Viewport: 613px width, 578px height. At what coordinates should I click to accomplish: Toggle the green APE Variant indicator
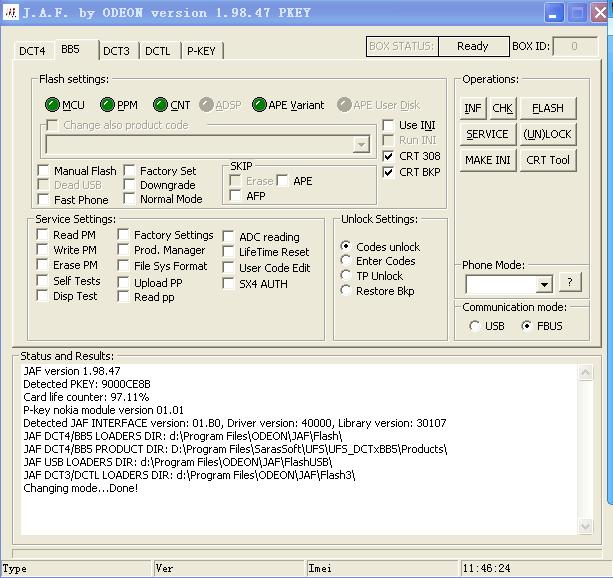[259, 105]
